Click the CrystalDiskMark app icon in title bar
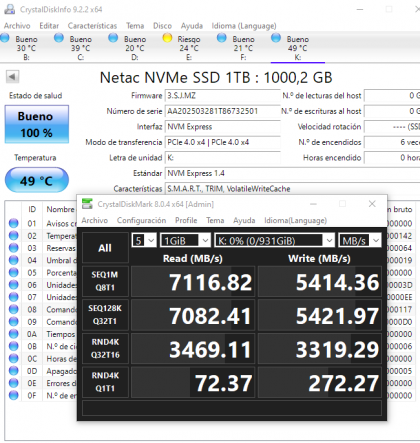420x443 pixels. [x=87, y=204]
